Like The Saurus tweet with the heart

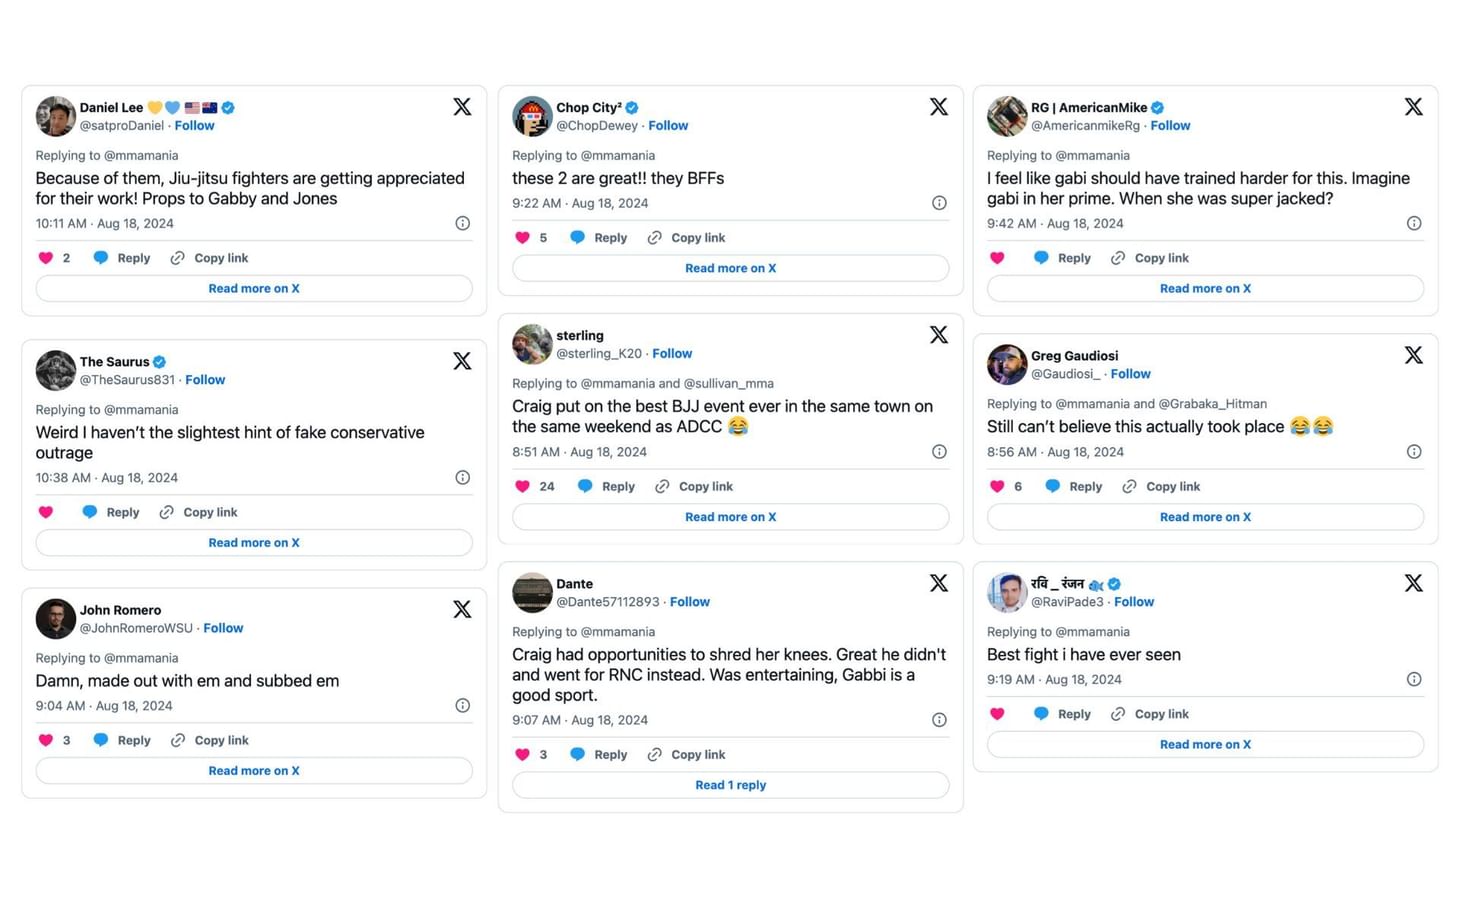point(46,513)
